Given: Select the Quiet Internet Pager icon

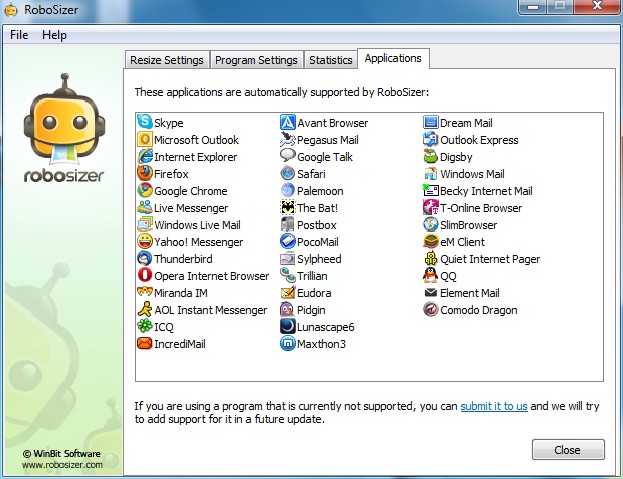Looking at the screenshot, I should 431,259.
